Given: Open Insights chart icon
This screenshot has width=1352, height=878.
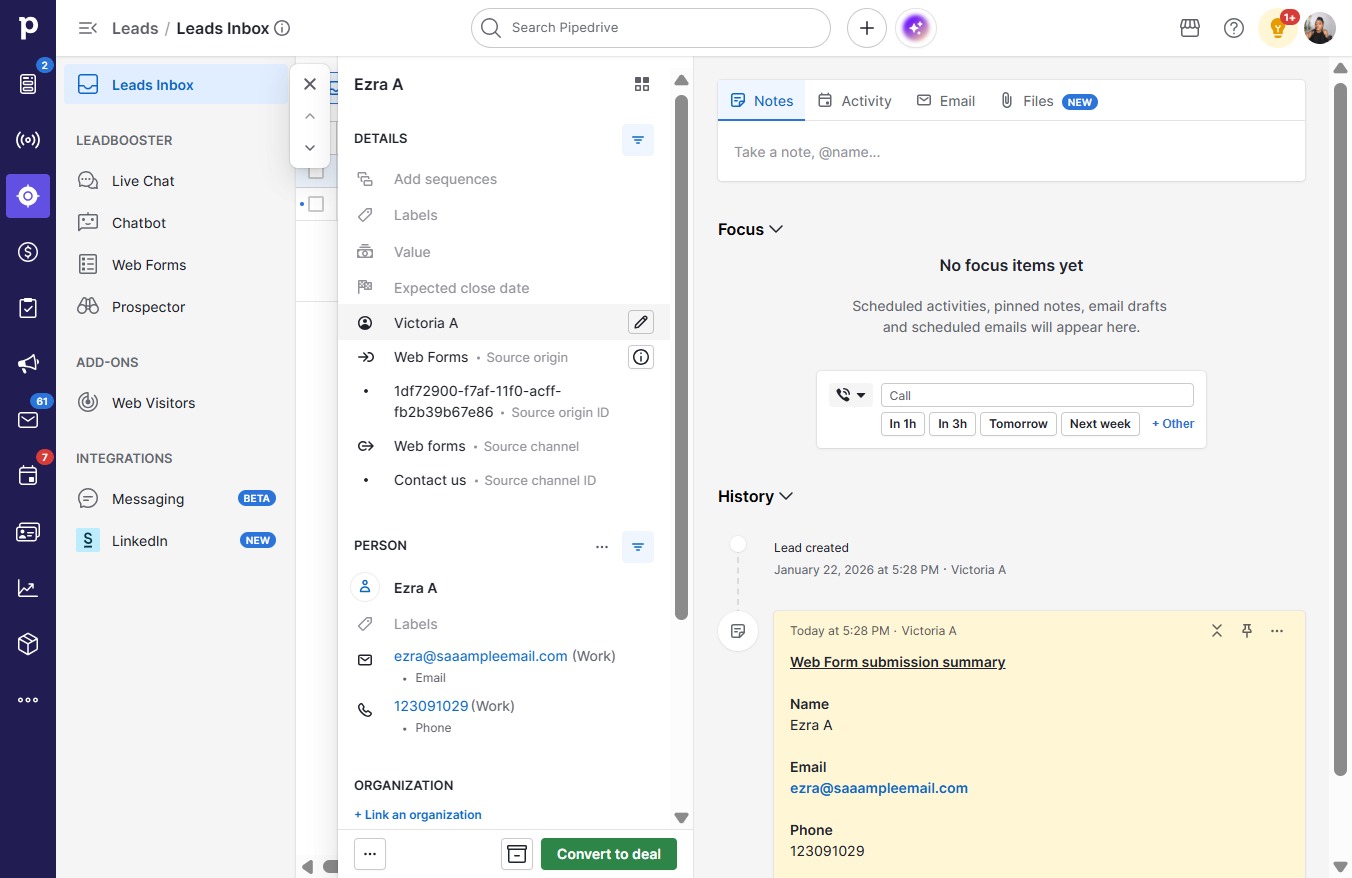Looking at the screenshot, I should pos(28,588).
